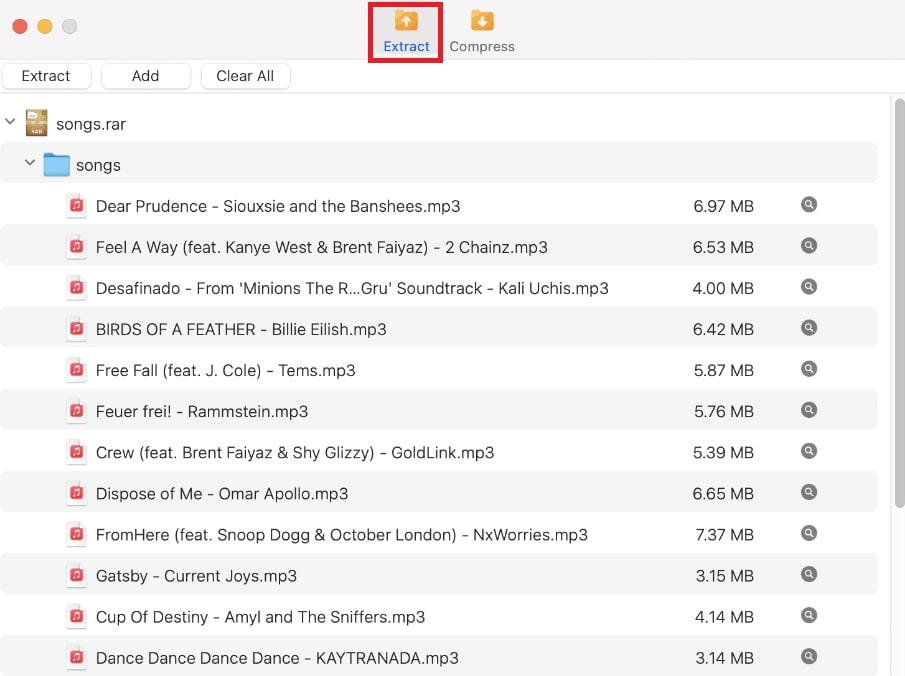Minimize the window with the yellow button
The image size is (905, 676).
(45, 27)
